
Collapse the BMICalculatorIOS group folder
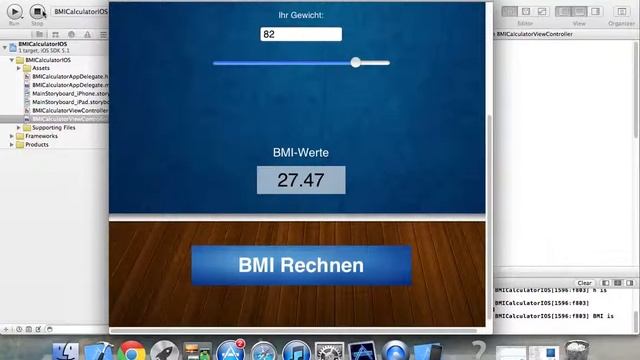click(x=12, y=60)
